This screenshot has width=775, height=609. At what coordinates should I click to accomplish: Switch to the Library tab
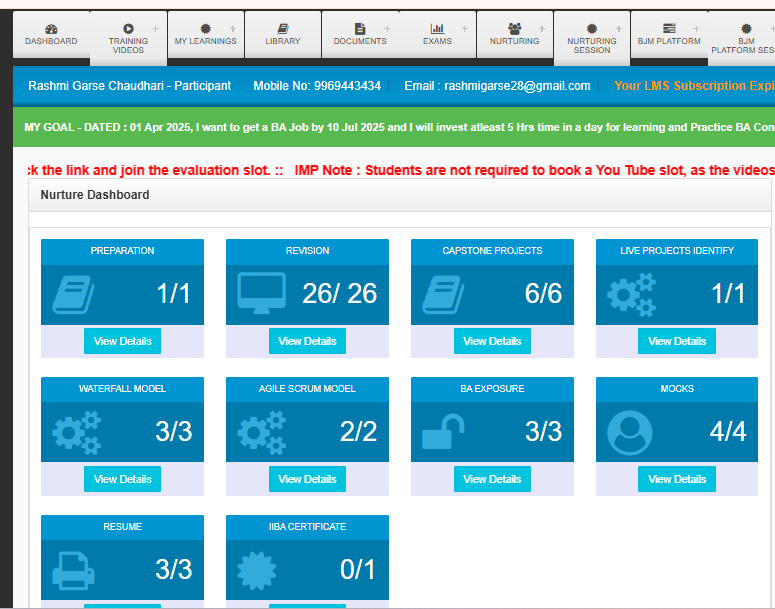tap(283, 35)
